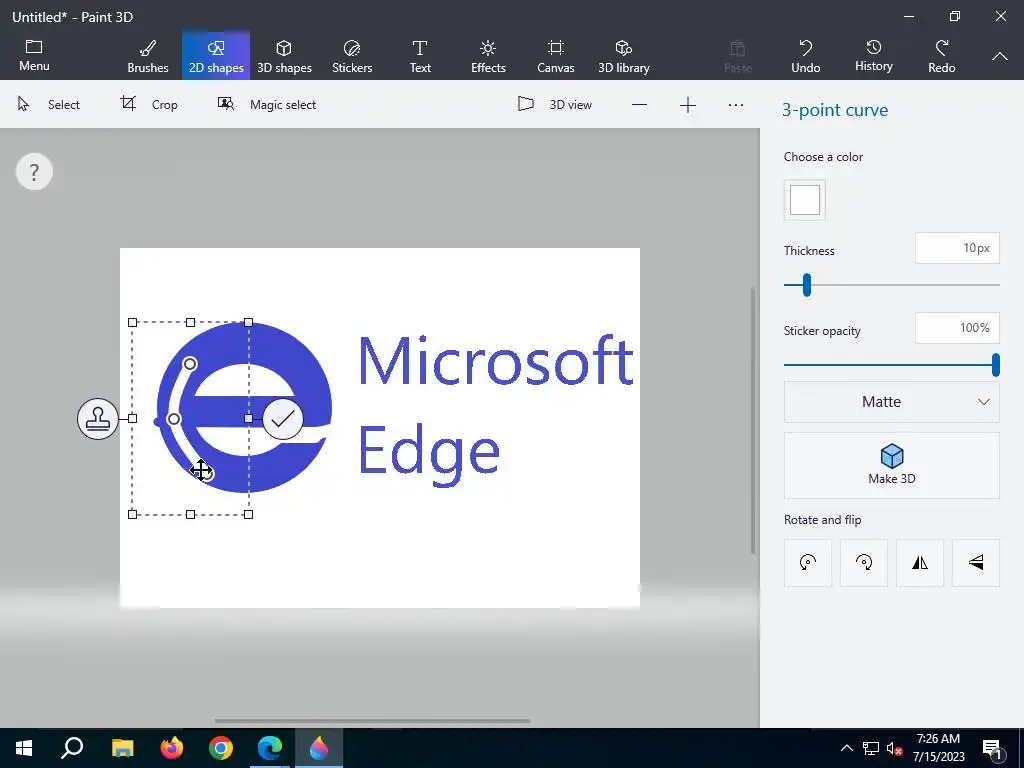1024x768 pixels.
Task: Open the Canvas tab
Action: (556, 57)
